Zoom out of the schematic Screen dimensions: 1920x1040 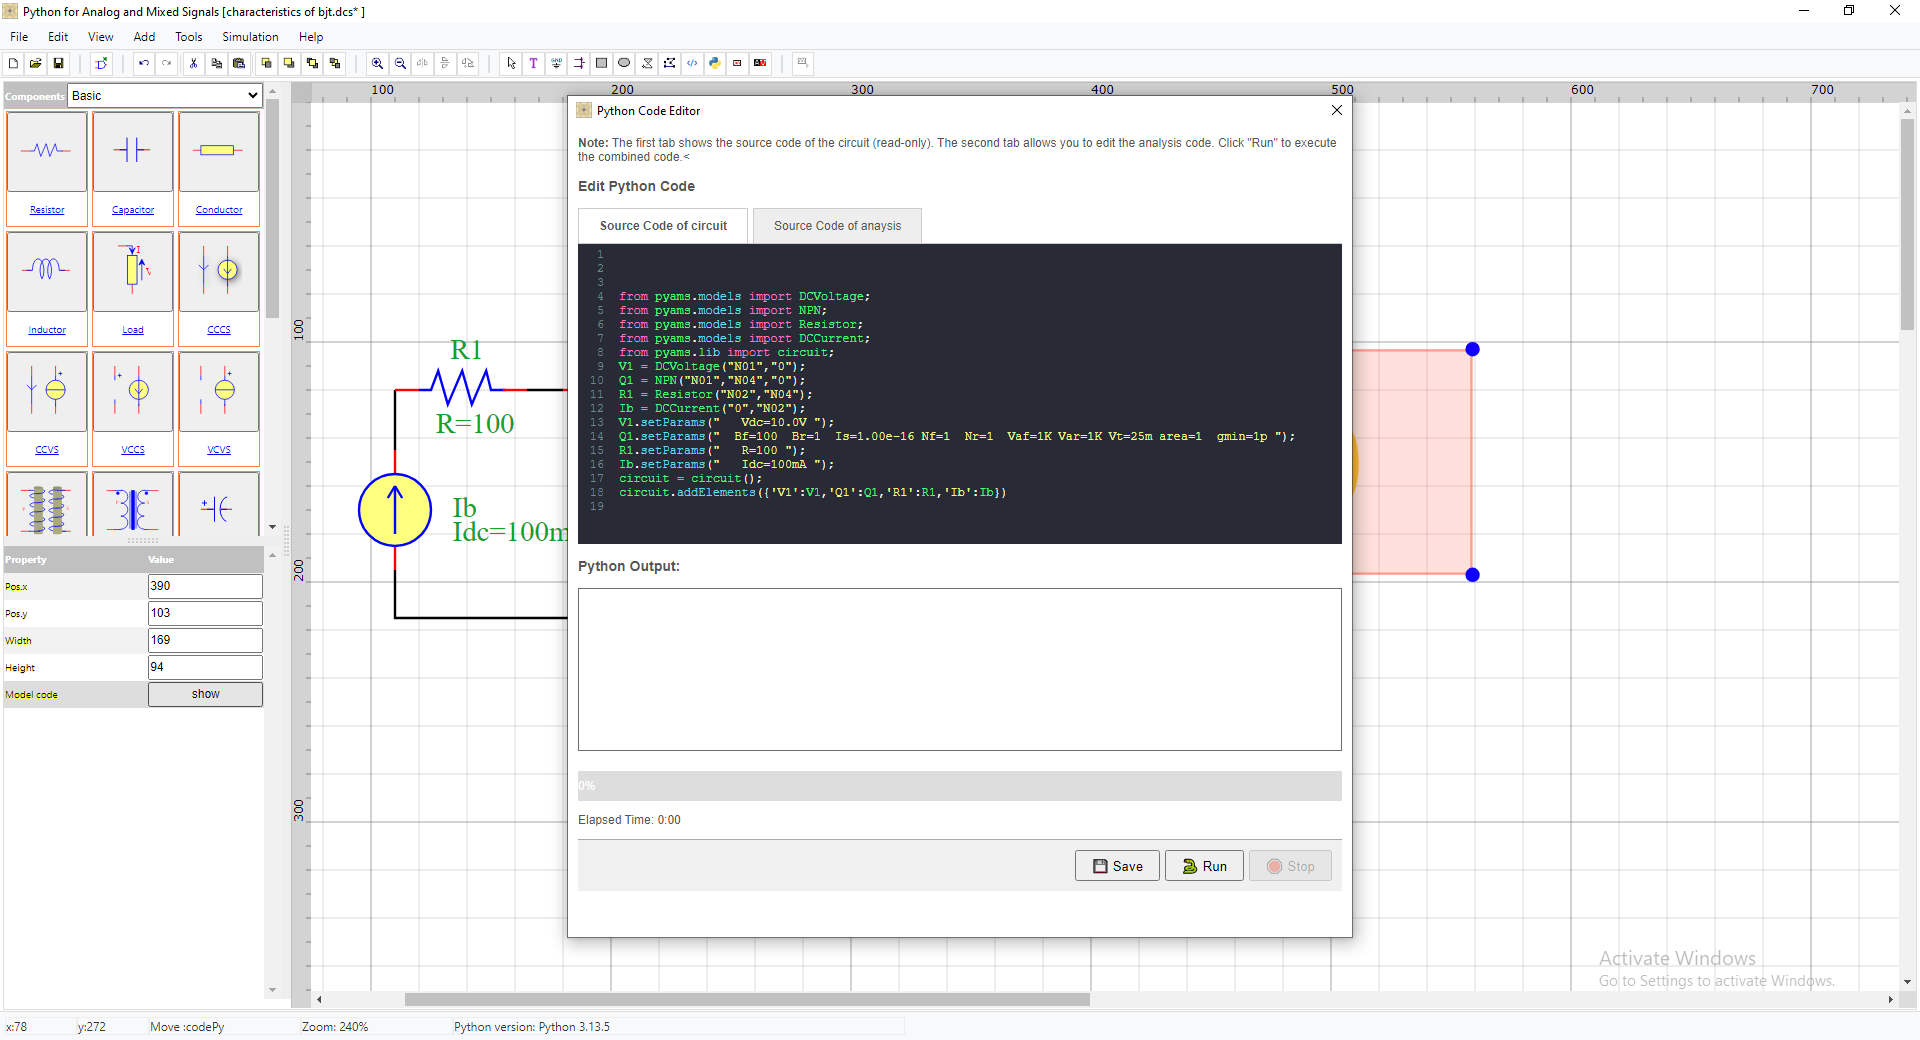401,63
